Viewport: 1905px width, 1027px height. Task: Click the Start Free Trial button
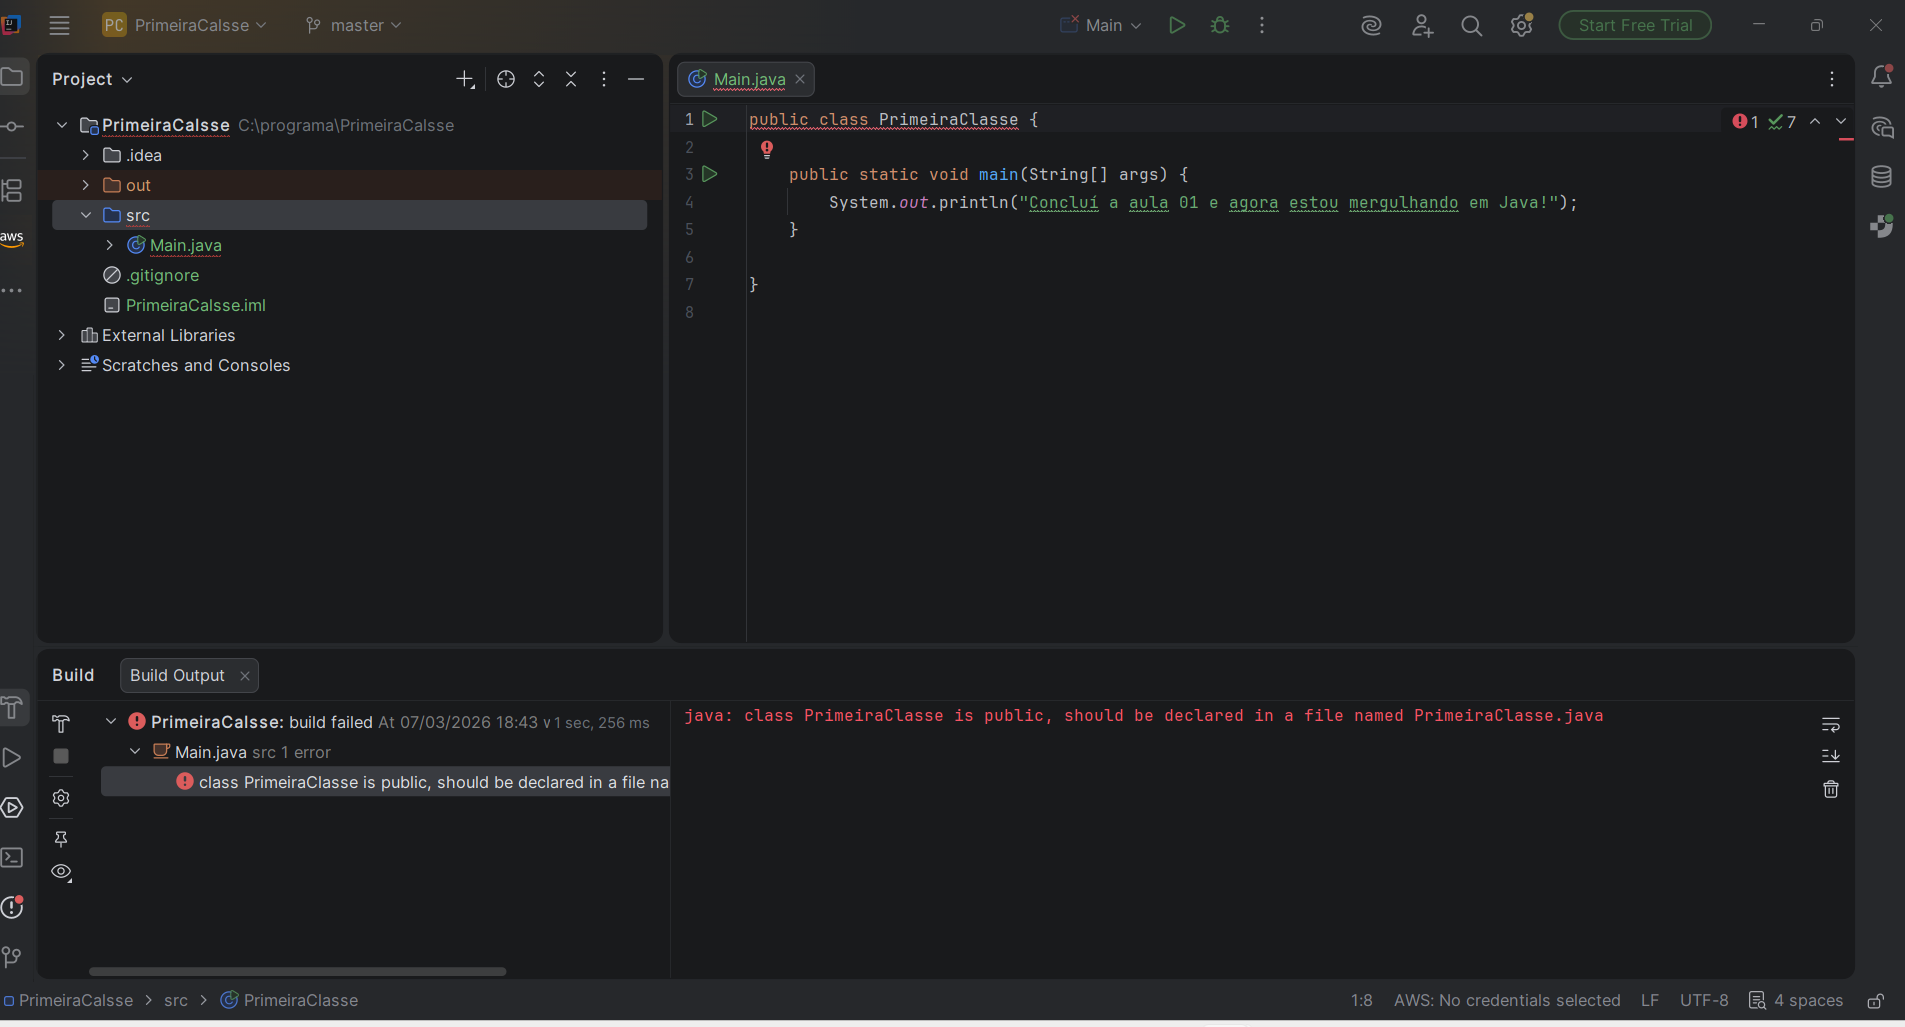coord(1635,25)
